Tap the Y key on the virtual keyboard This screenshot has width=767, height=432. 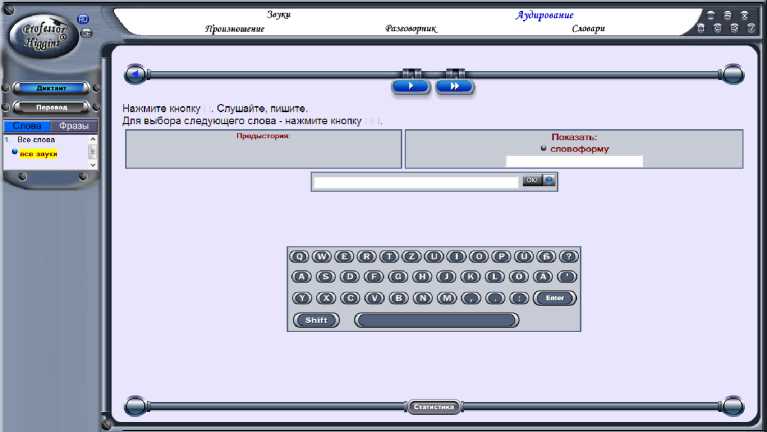pyautogui.click(x=302, y=298)
